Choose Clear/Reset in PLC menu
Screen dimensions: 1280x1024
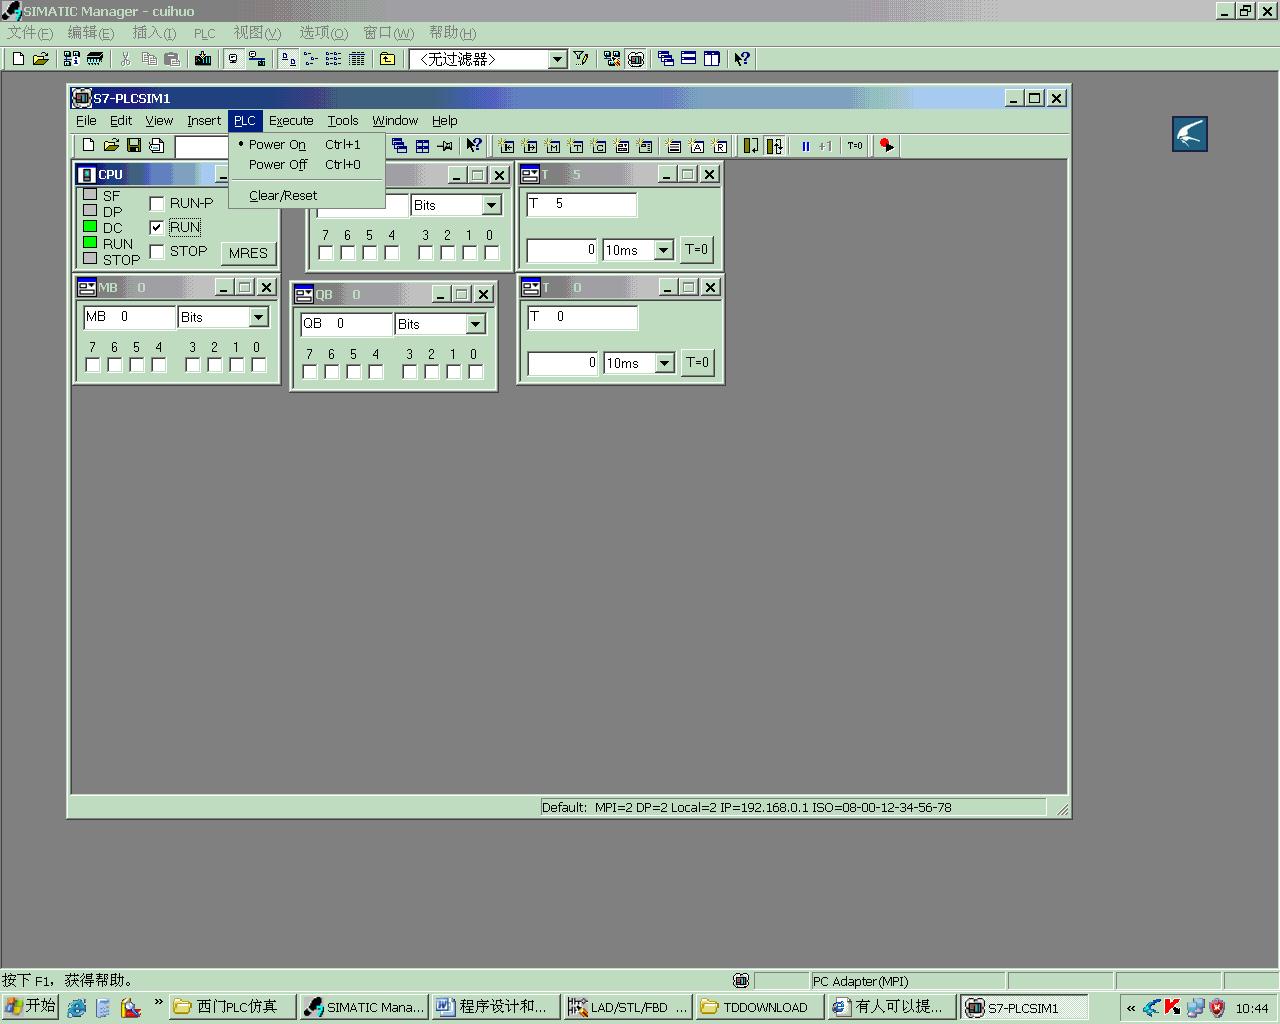[283, 196]
